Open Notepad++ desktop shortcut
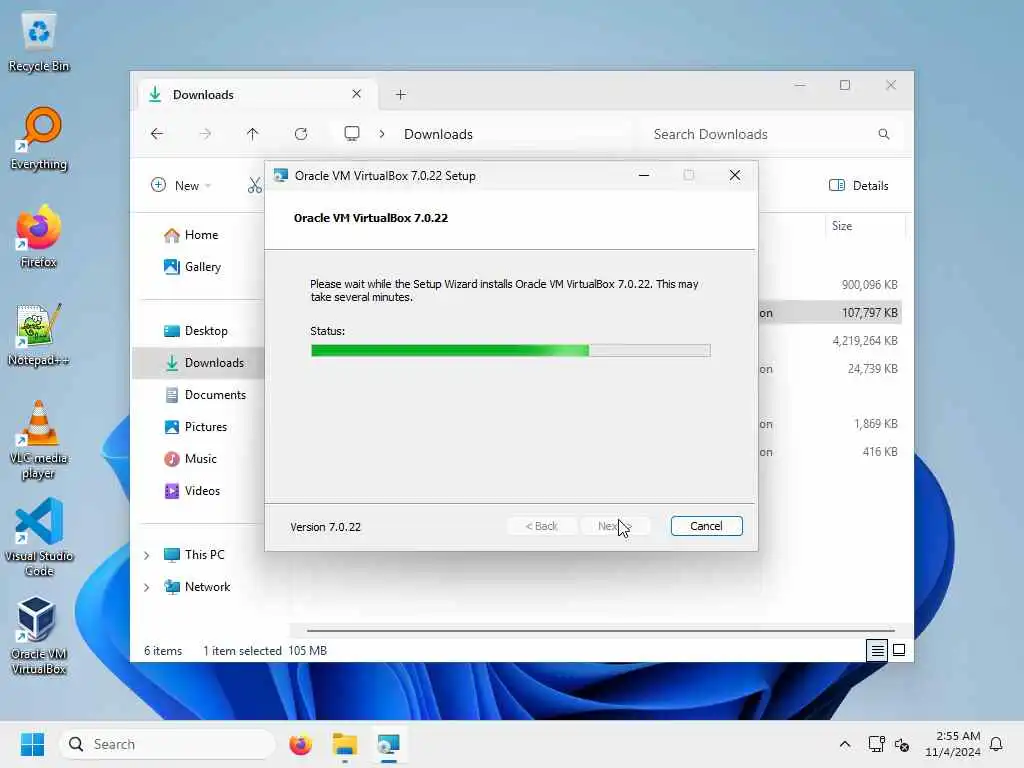The image size is (1024, 768). tap(39, 335)
